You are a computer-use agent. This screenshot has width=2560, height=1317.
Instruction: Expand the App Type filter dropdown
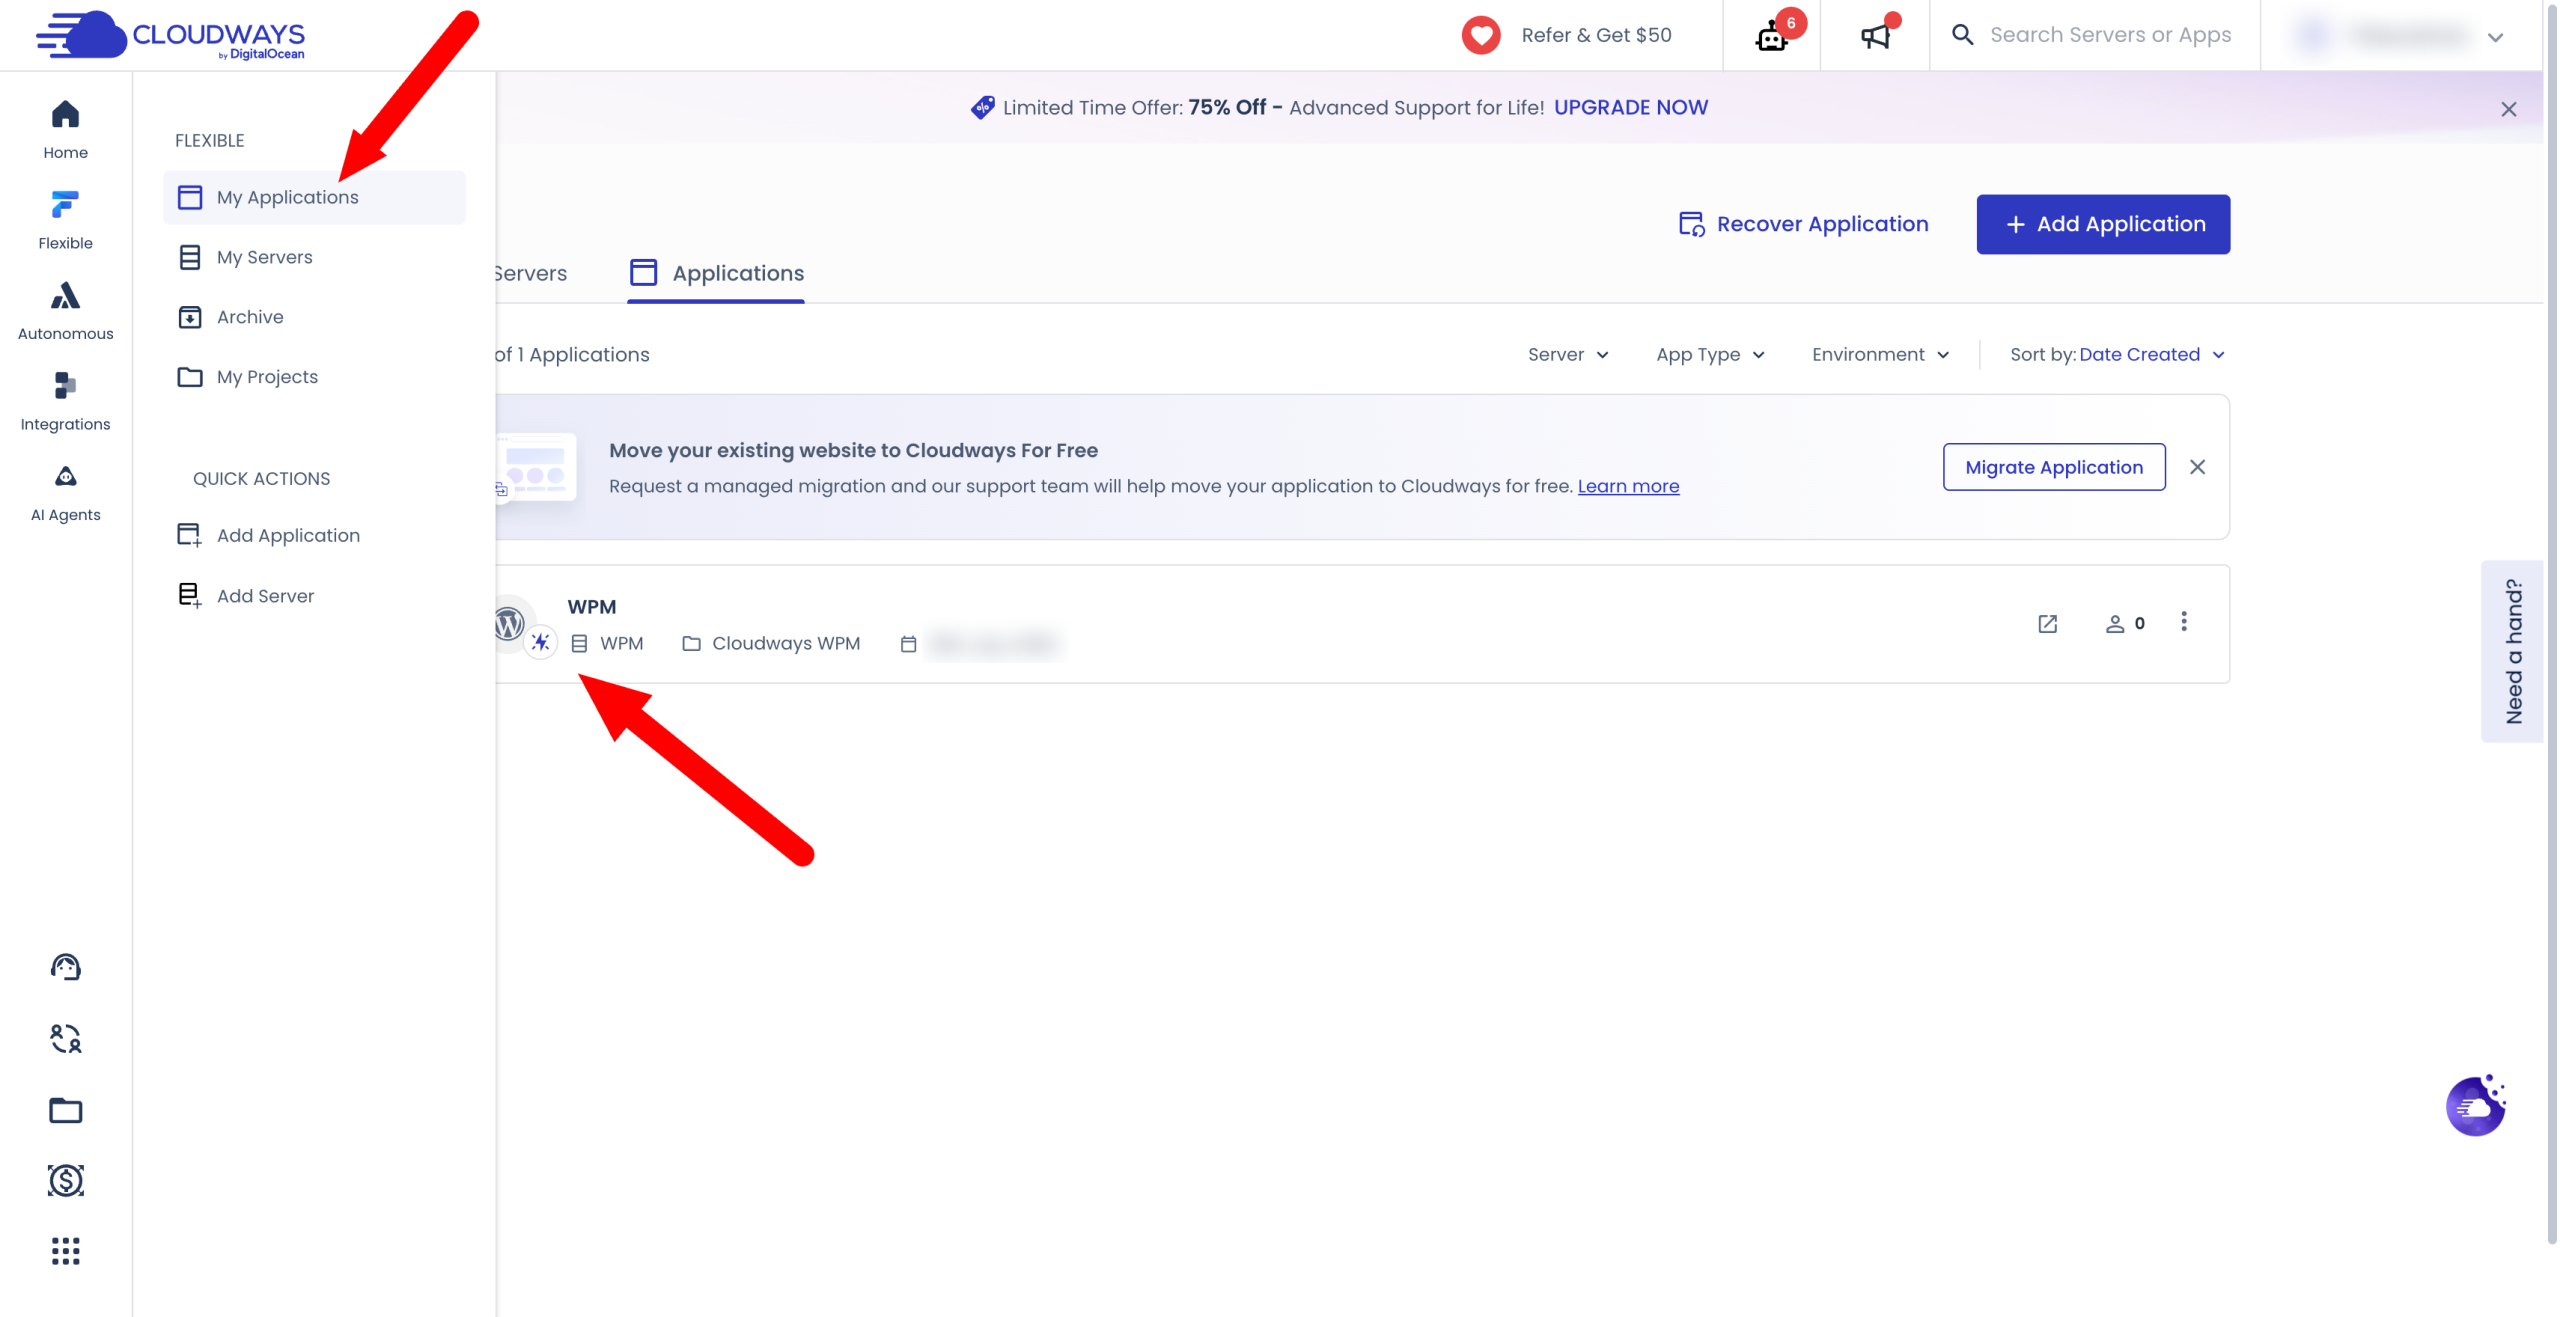[1710, 354]
